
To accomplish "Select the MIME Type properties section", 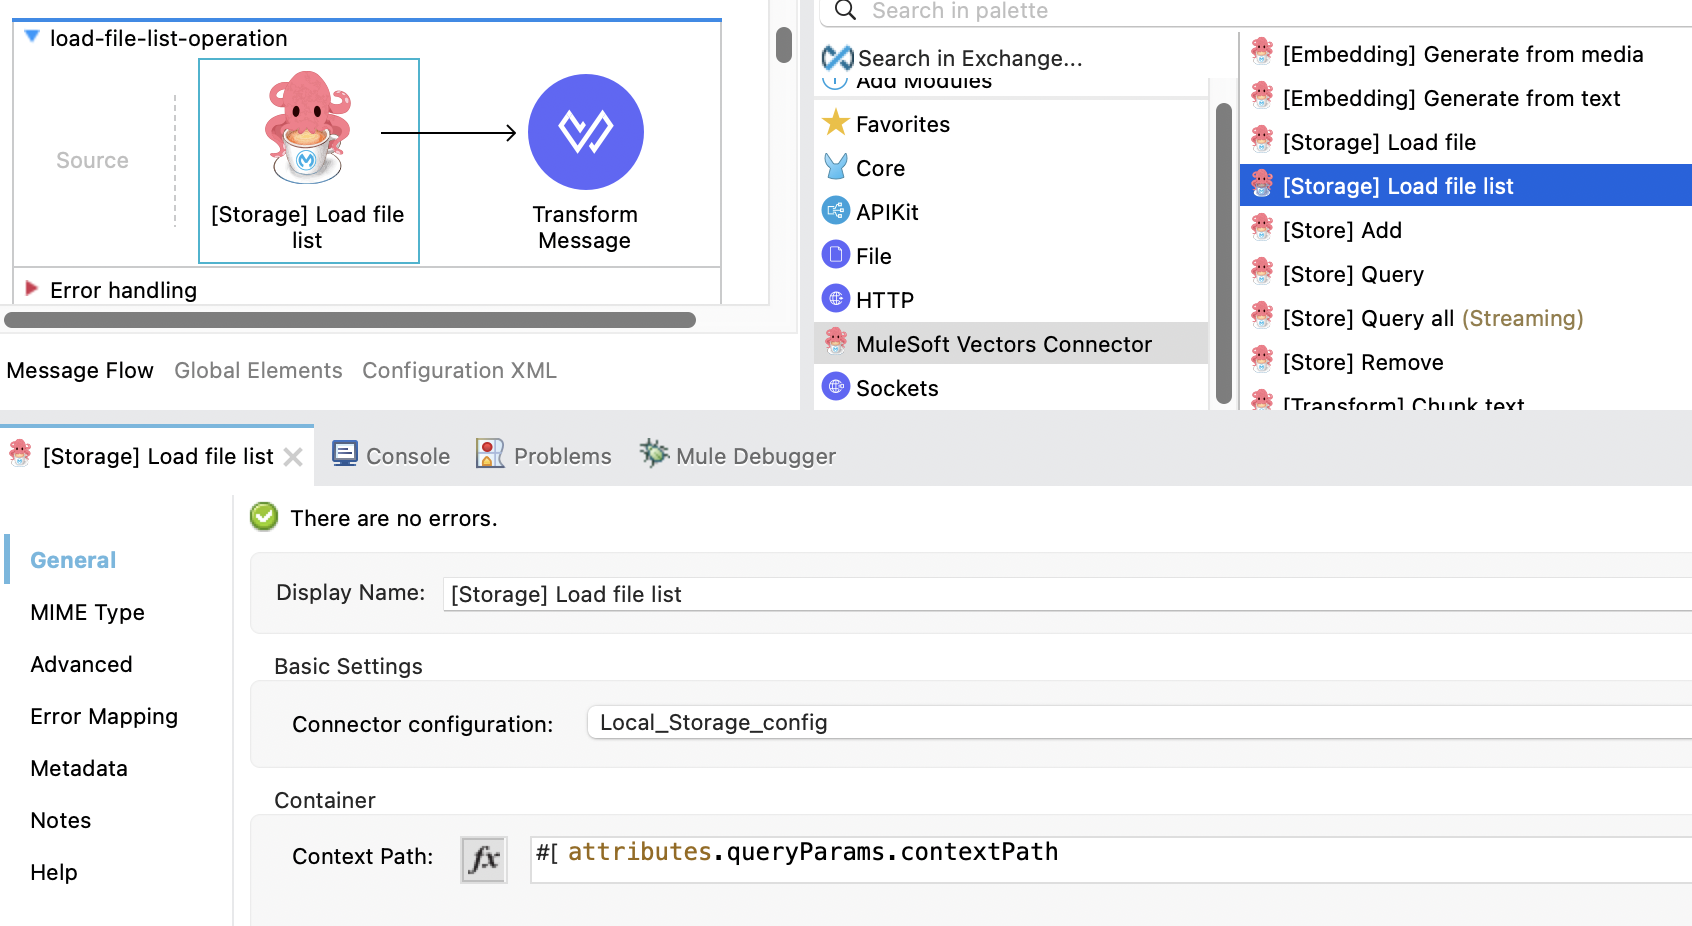I will (87, 612).
